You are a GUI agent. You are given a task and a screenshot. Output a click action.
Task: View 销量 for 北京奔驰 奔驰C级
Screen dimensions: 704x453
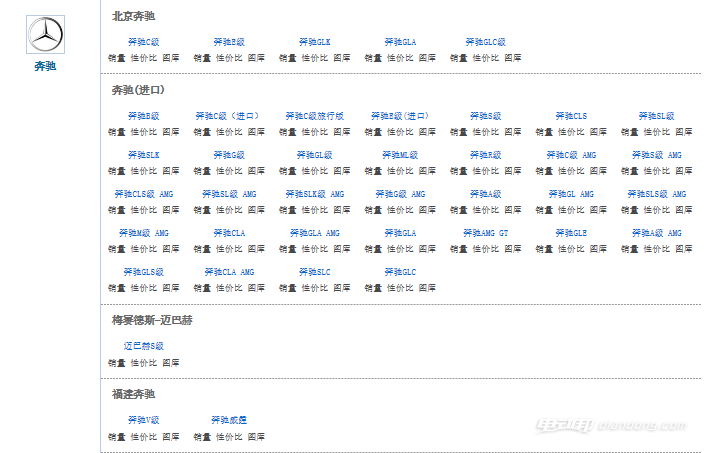117,58
